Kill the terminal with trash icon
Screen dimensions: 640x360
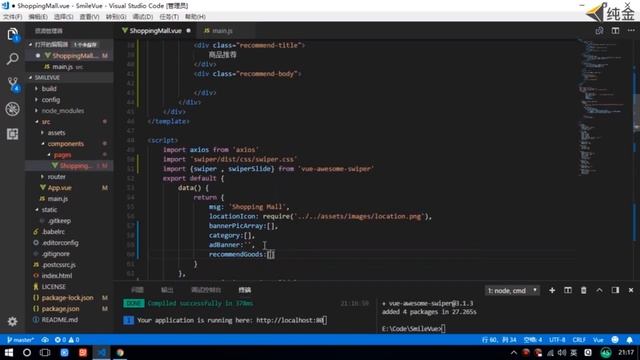584,290
